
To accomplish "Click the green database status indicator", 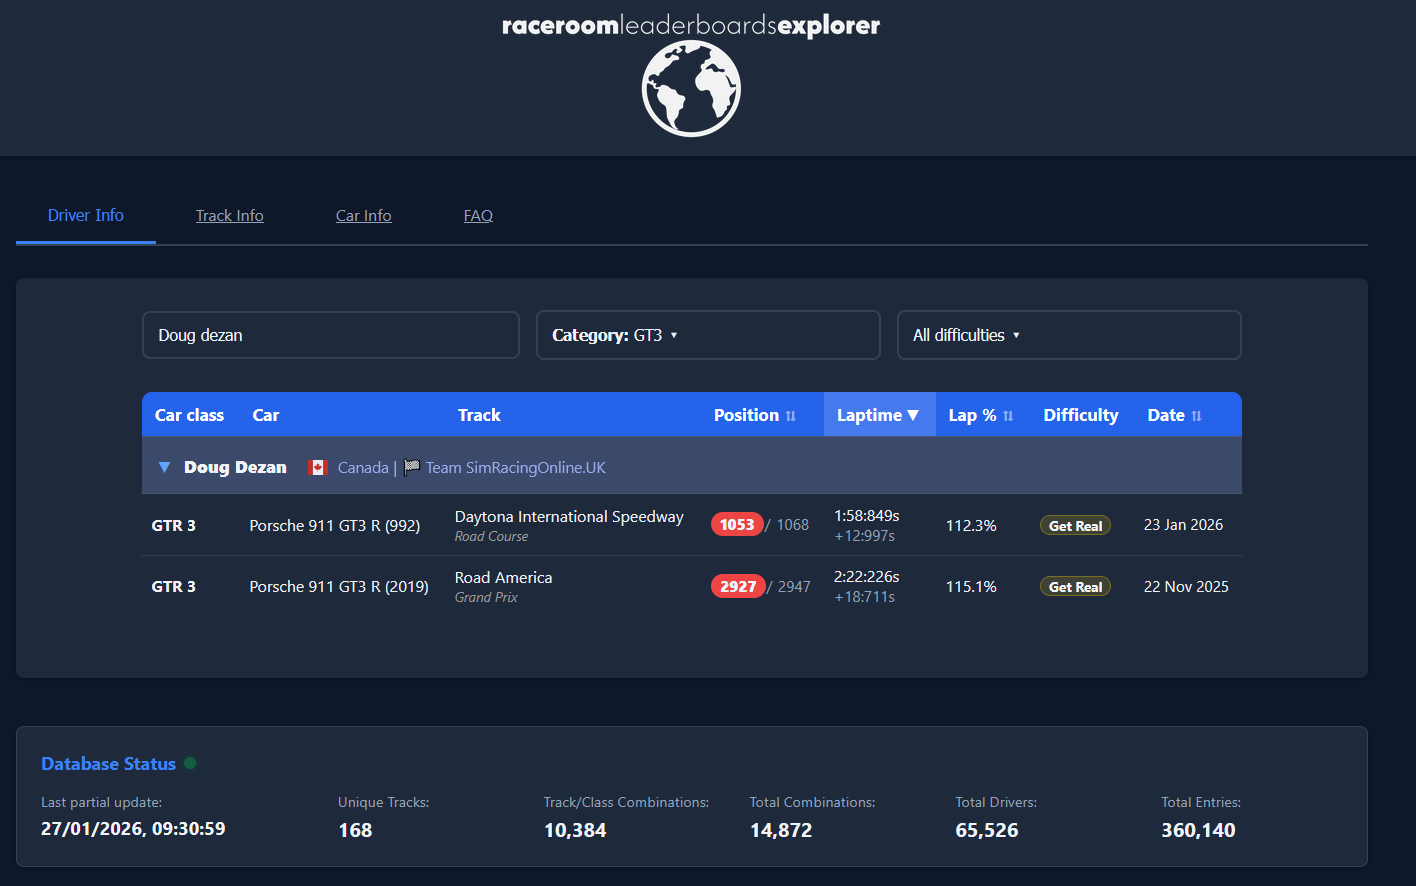I will [190, 763].
